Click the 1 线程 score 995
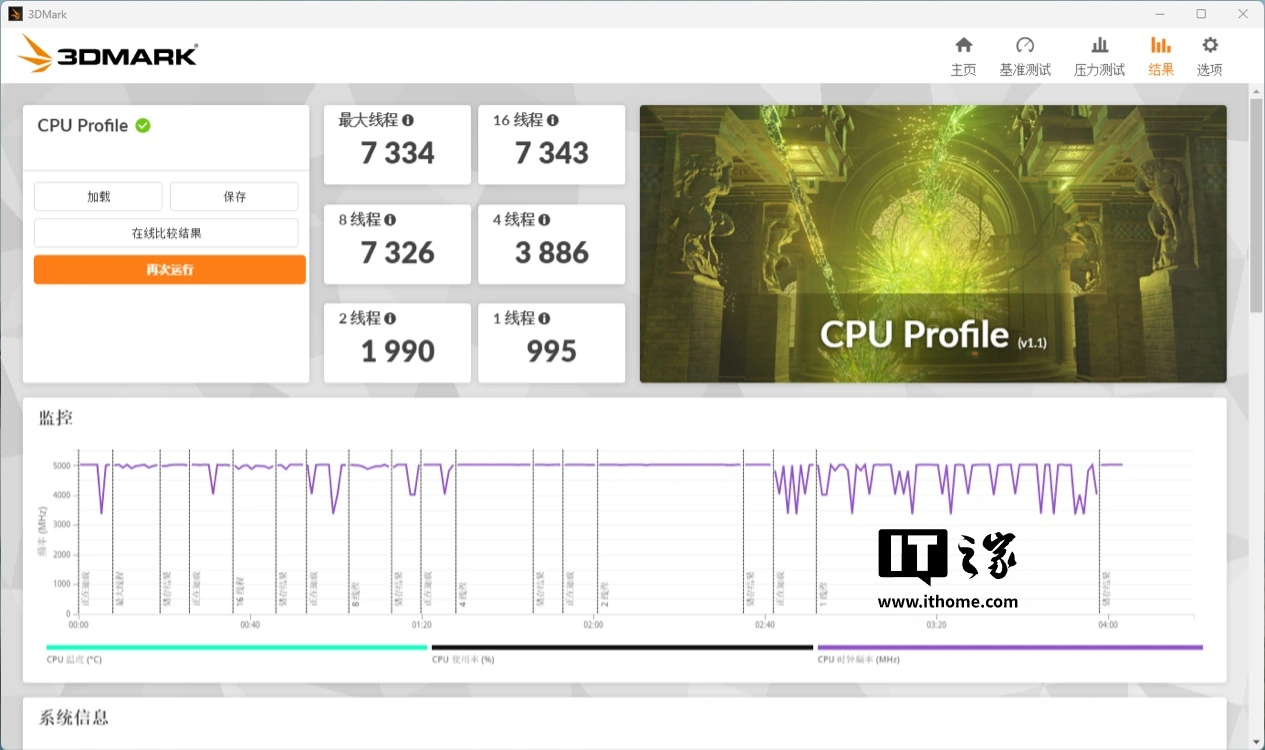Viewport: 1265px width, 750px height. (x=552, y=351)
